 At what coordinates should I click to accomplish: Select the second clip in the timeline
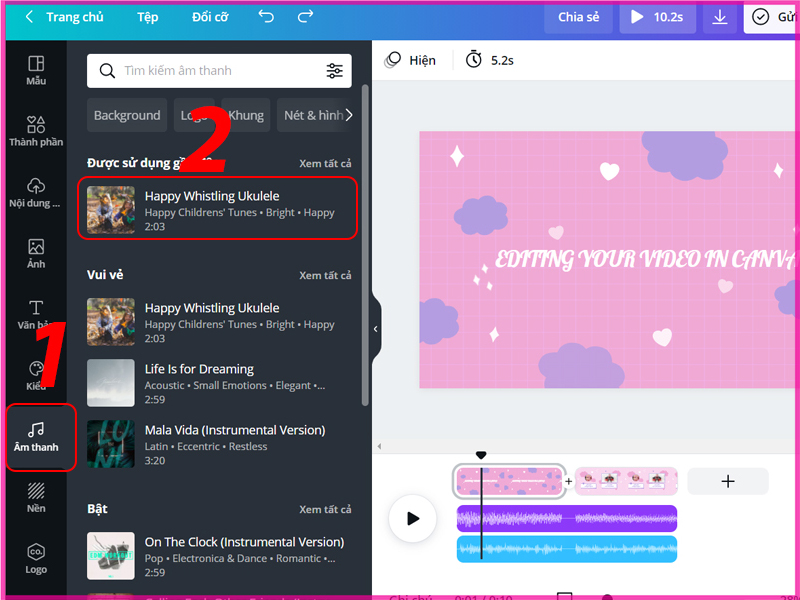[626, 481]
